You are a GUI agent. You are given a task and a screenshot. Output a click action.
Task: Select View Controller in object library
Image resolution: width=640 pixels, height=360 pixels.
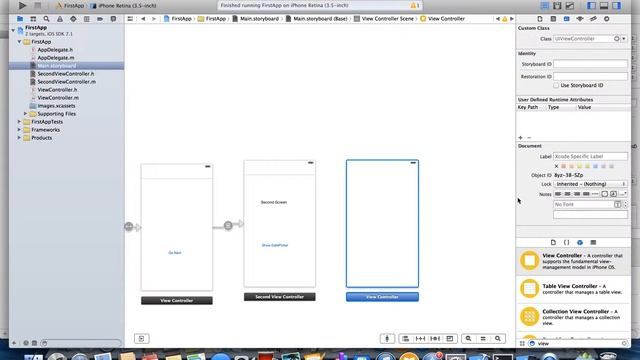(x=573, y=261)
